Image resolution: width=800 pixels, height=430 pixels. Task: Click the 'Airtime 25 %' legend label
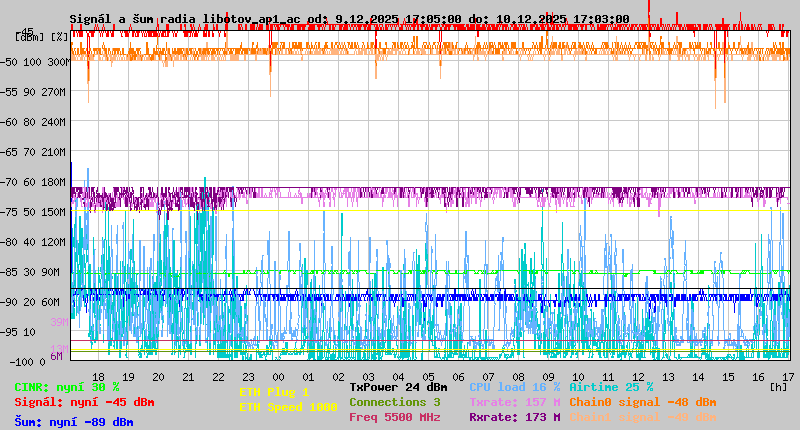coord(611,388)
